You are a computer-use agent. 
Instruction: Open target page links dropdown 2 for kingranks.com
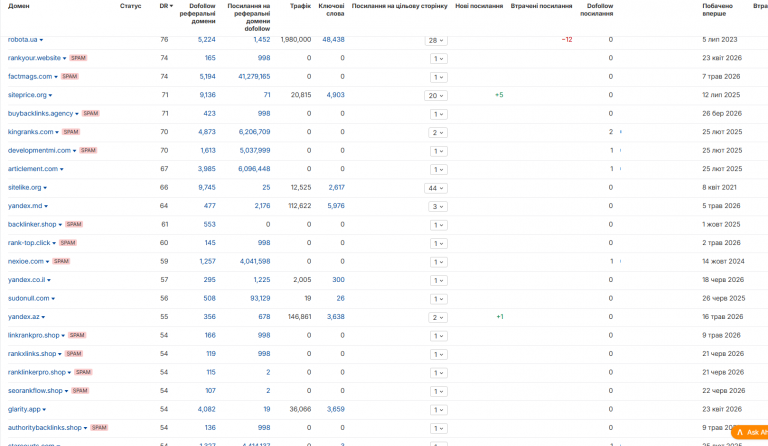coord(438,133)
